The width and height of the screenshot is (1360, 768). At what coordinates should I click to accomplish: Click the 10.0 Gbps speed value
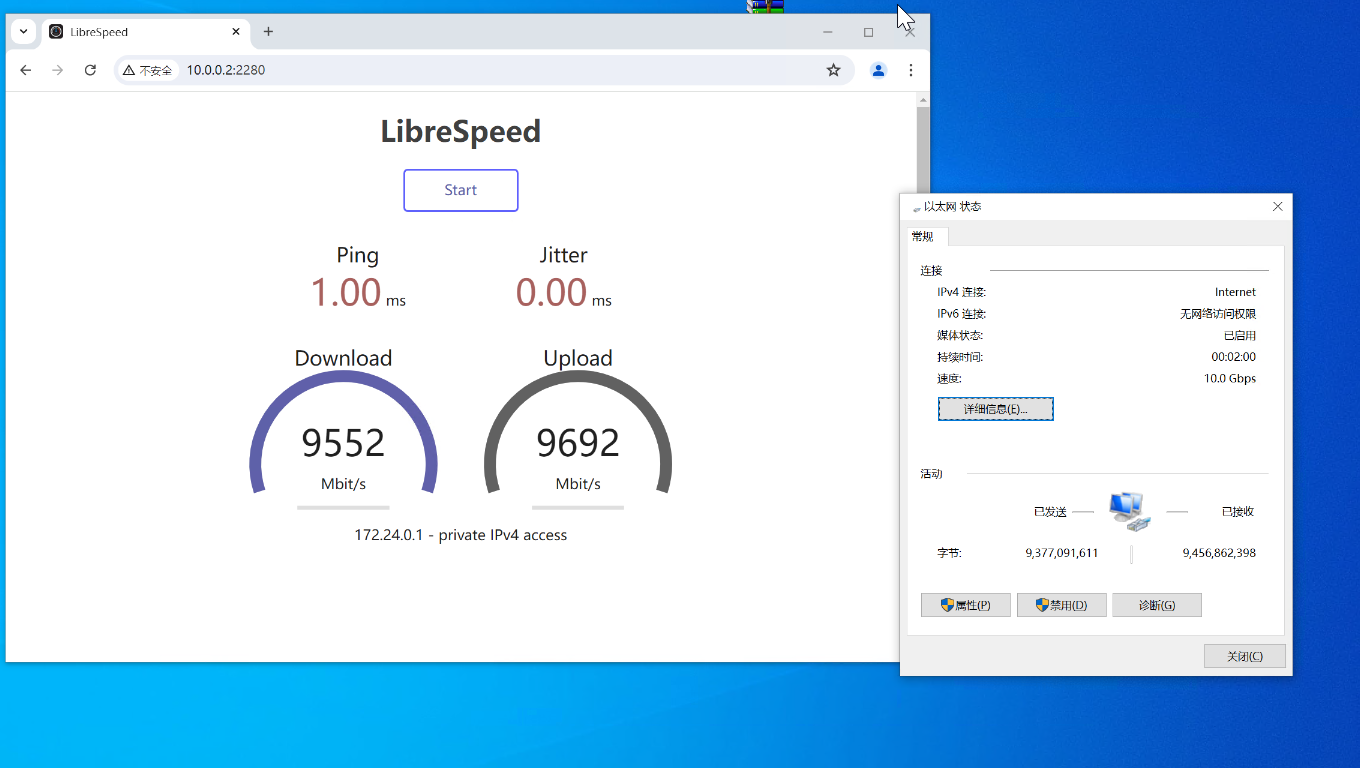tap(1230, 379)
